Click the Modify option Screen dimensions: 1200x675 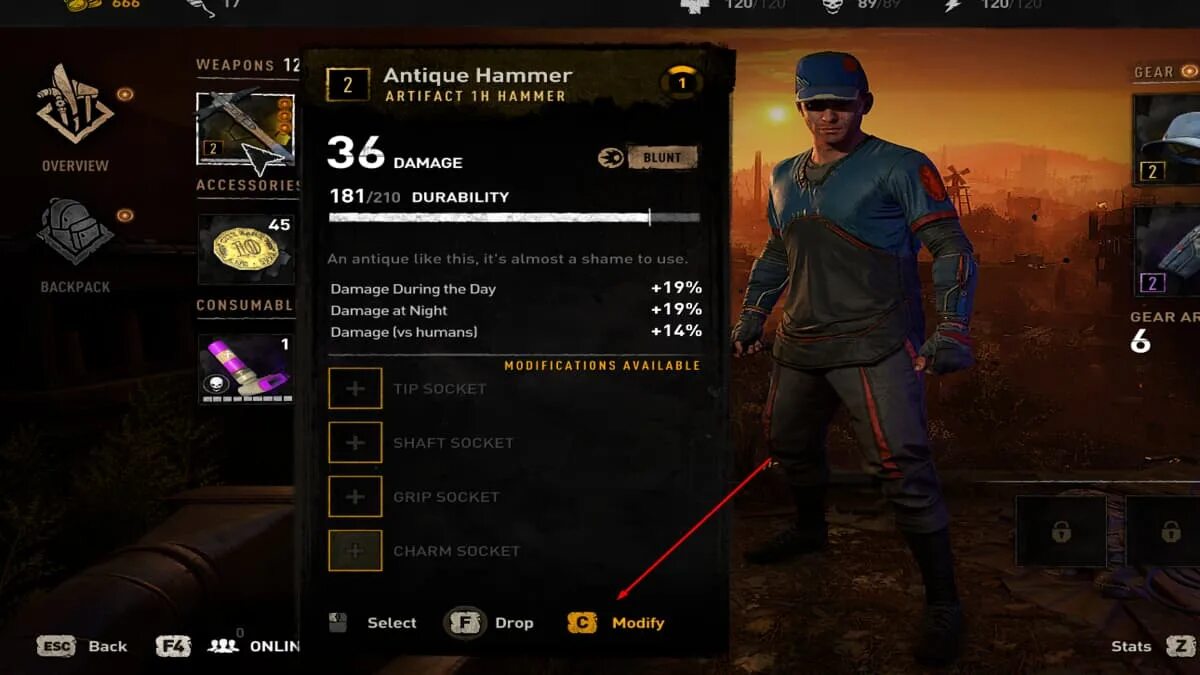pos(616,623)
